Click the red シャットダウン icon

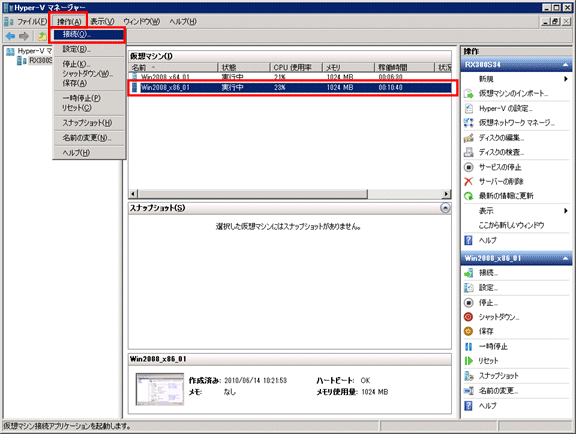coord(469,317)
